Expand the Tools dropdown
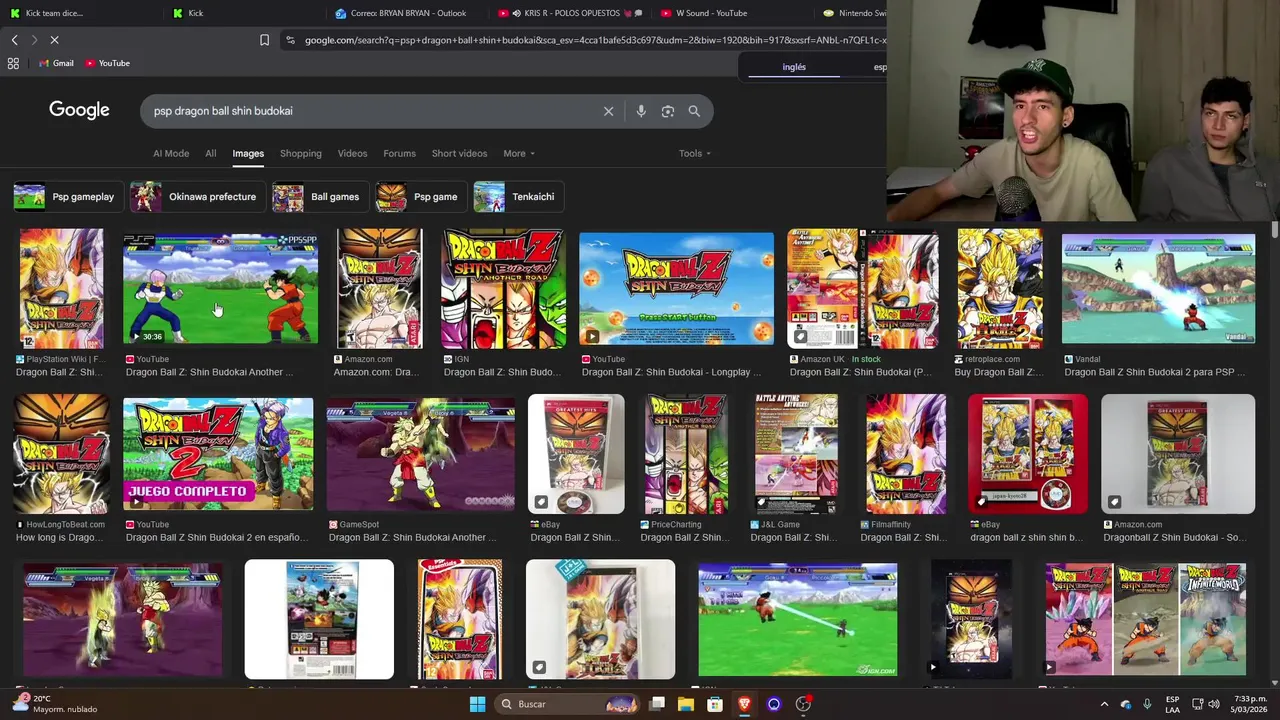 (694, 153)
